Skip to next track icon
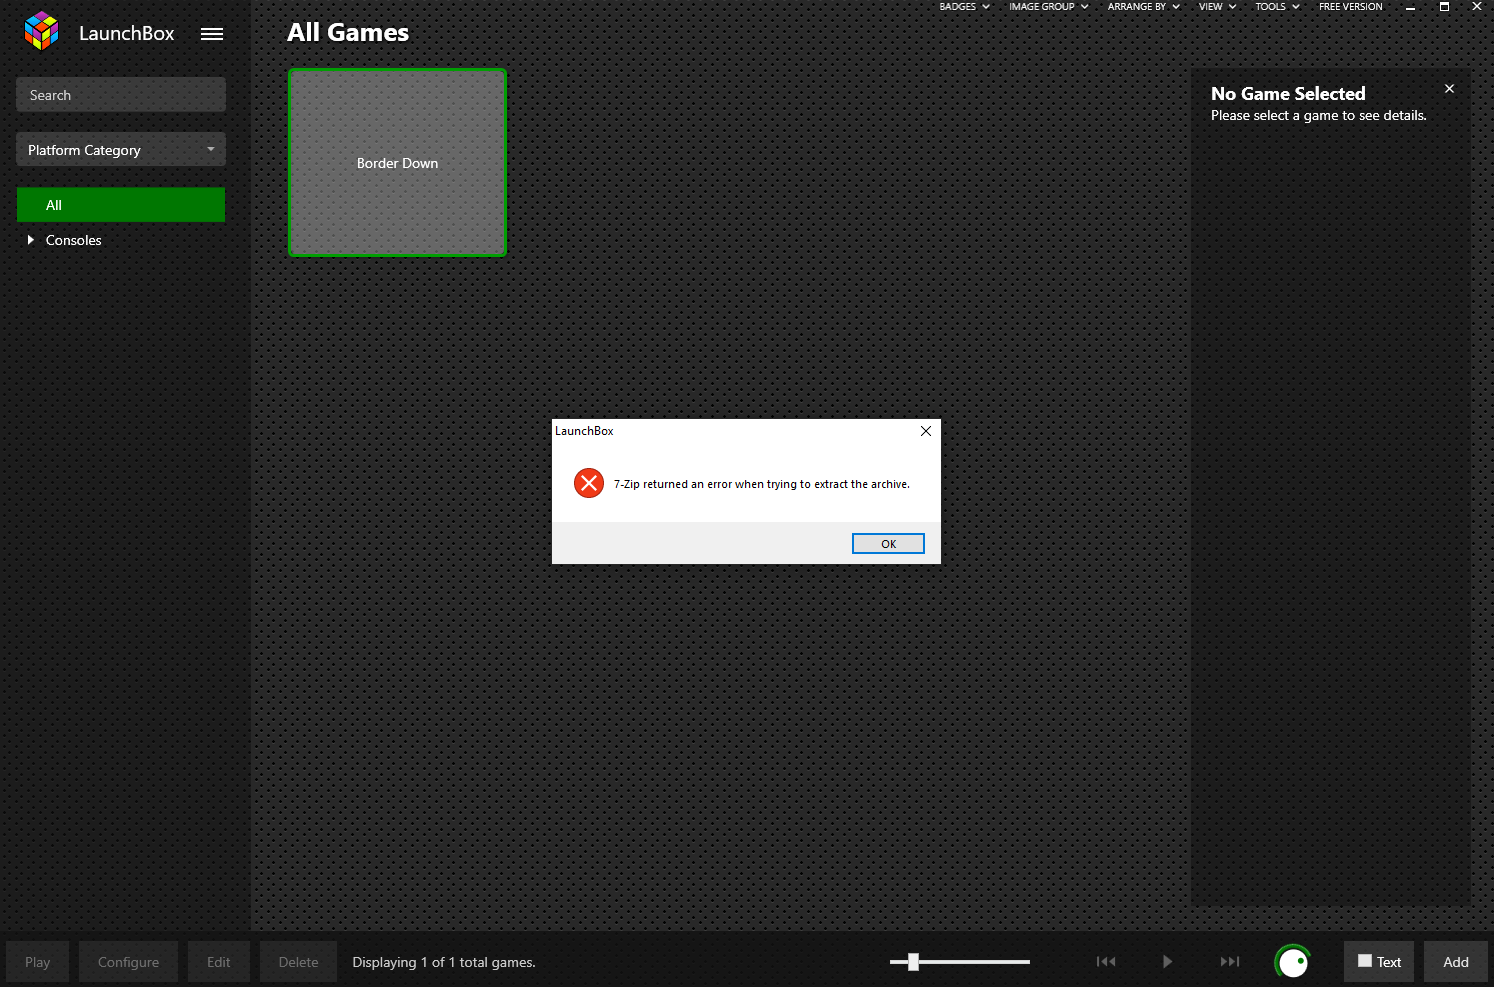This screenshot has height=987, width=1494. [1230, 962]
